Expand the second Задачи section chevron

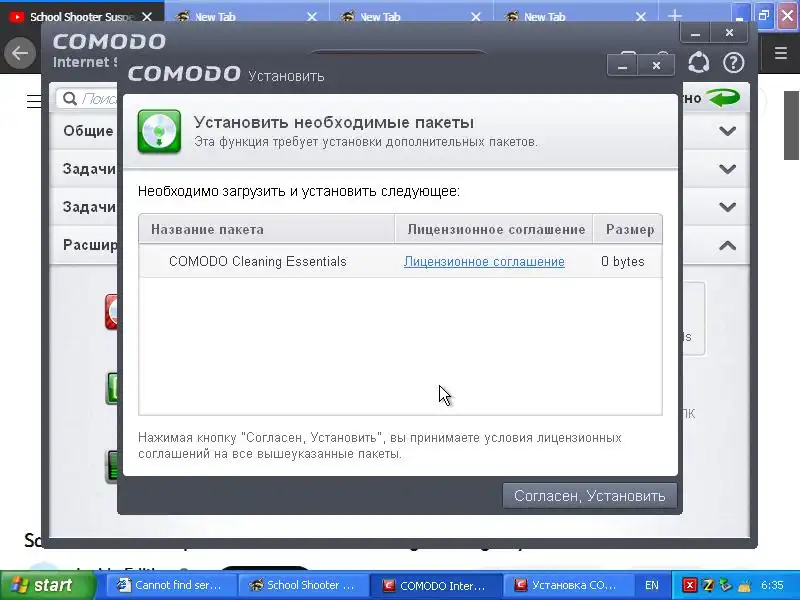[728, 207]
